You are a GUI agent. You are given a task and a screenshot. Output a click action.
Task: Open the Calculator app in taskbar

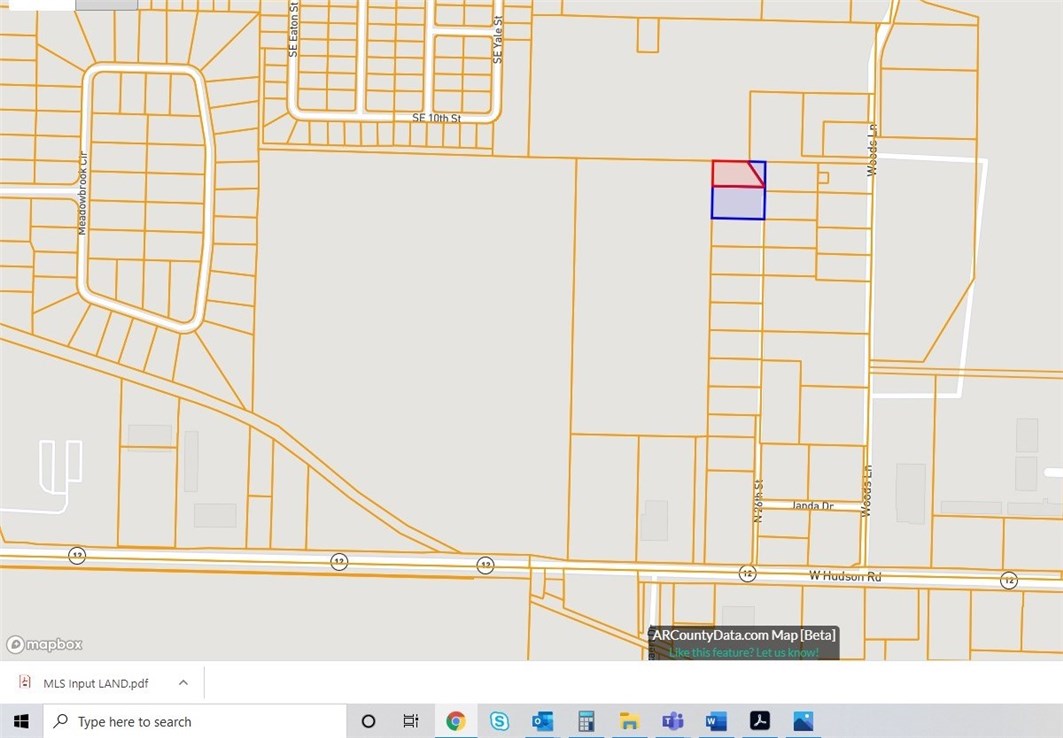[586, 721]
